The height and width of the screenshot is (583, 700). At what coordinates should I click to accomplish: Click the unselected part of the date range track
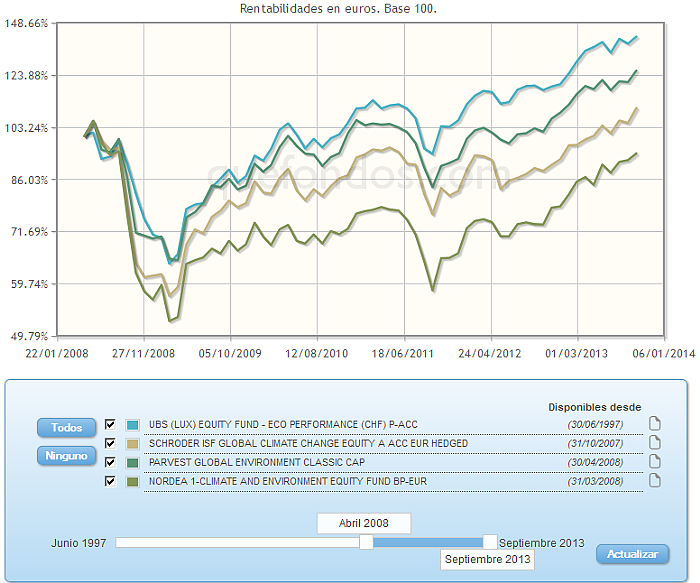click(x=238, y=542)
